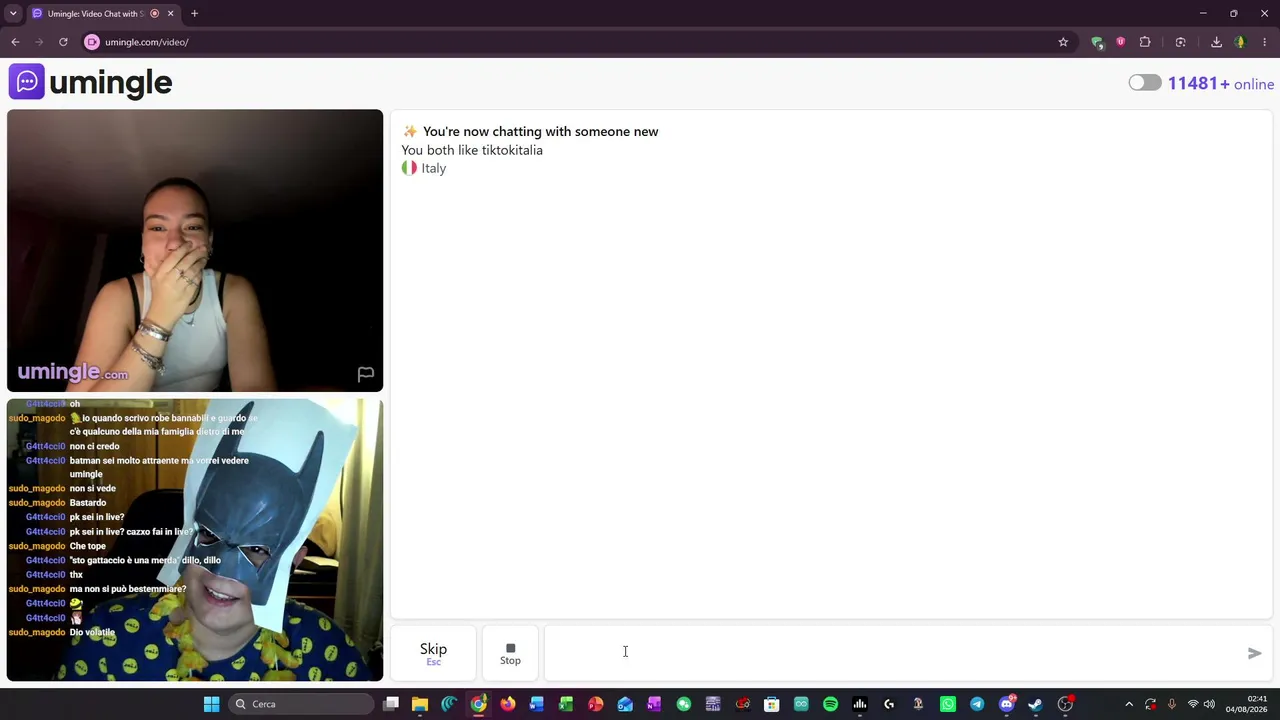Click the green shield extension icon
The image size is (1280, 720).
pyautogui.click(x=1097, y=42)
